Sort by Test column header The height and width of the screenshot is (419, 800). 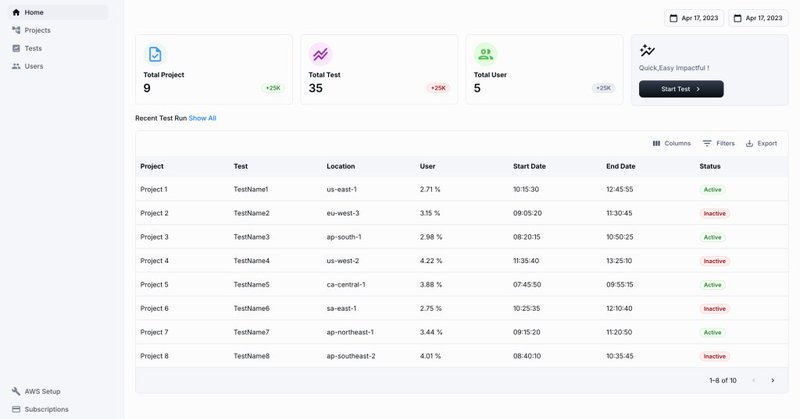[x=241, y=166]
